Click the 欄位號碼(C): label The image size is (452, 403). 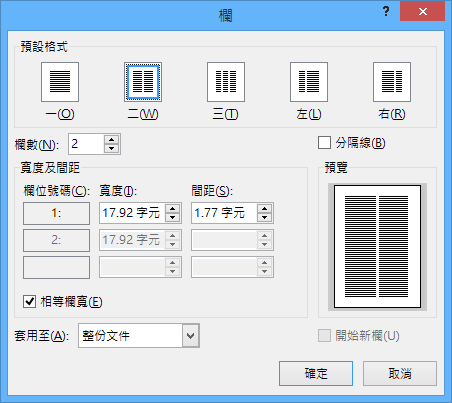(57, 191)
